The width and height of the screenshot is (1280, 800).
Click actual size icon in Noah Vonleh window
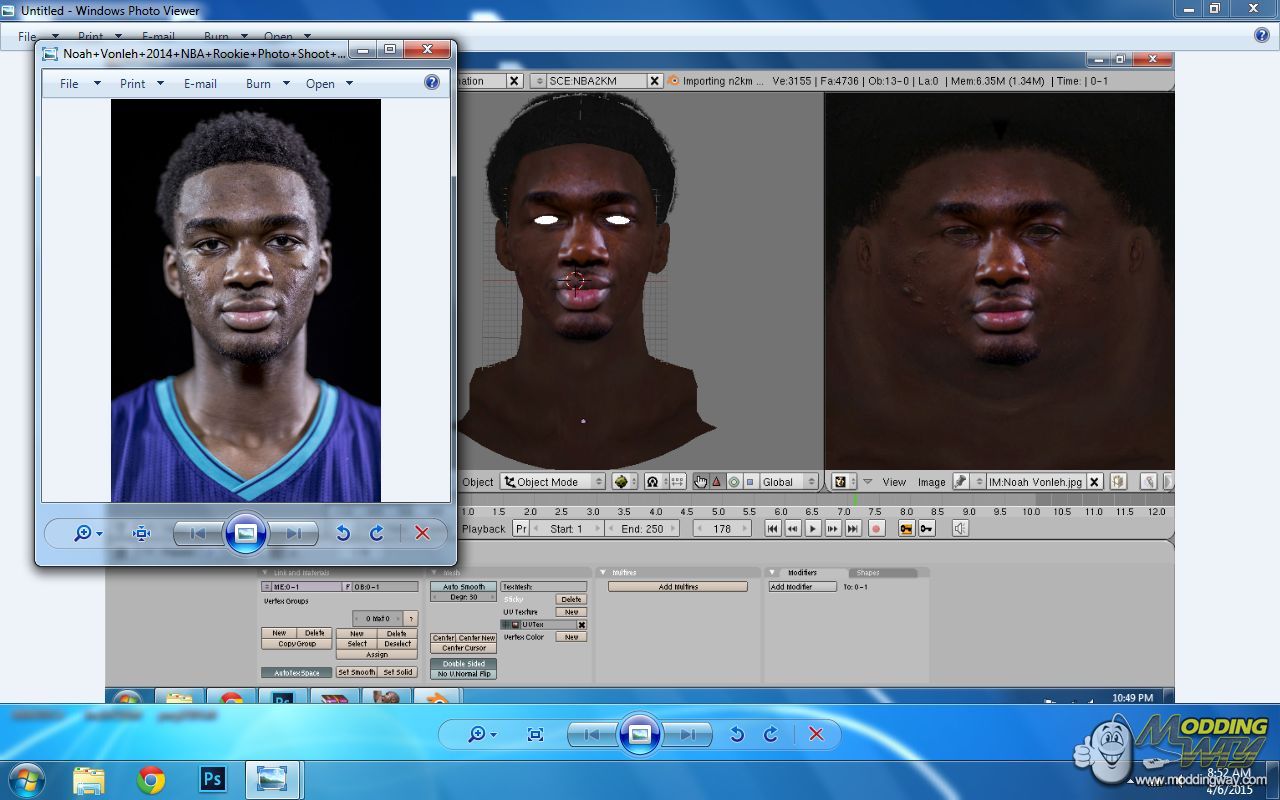[141, 534]
